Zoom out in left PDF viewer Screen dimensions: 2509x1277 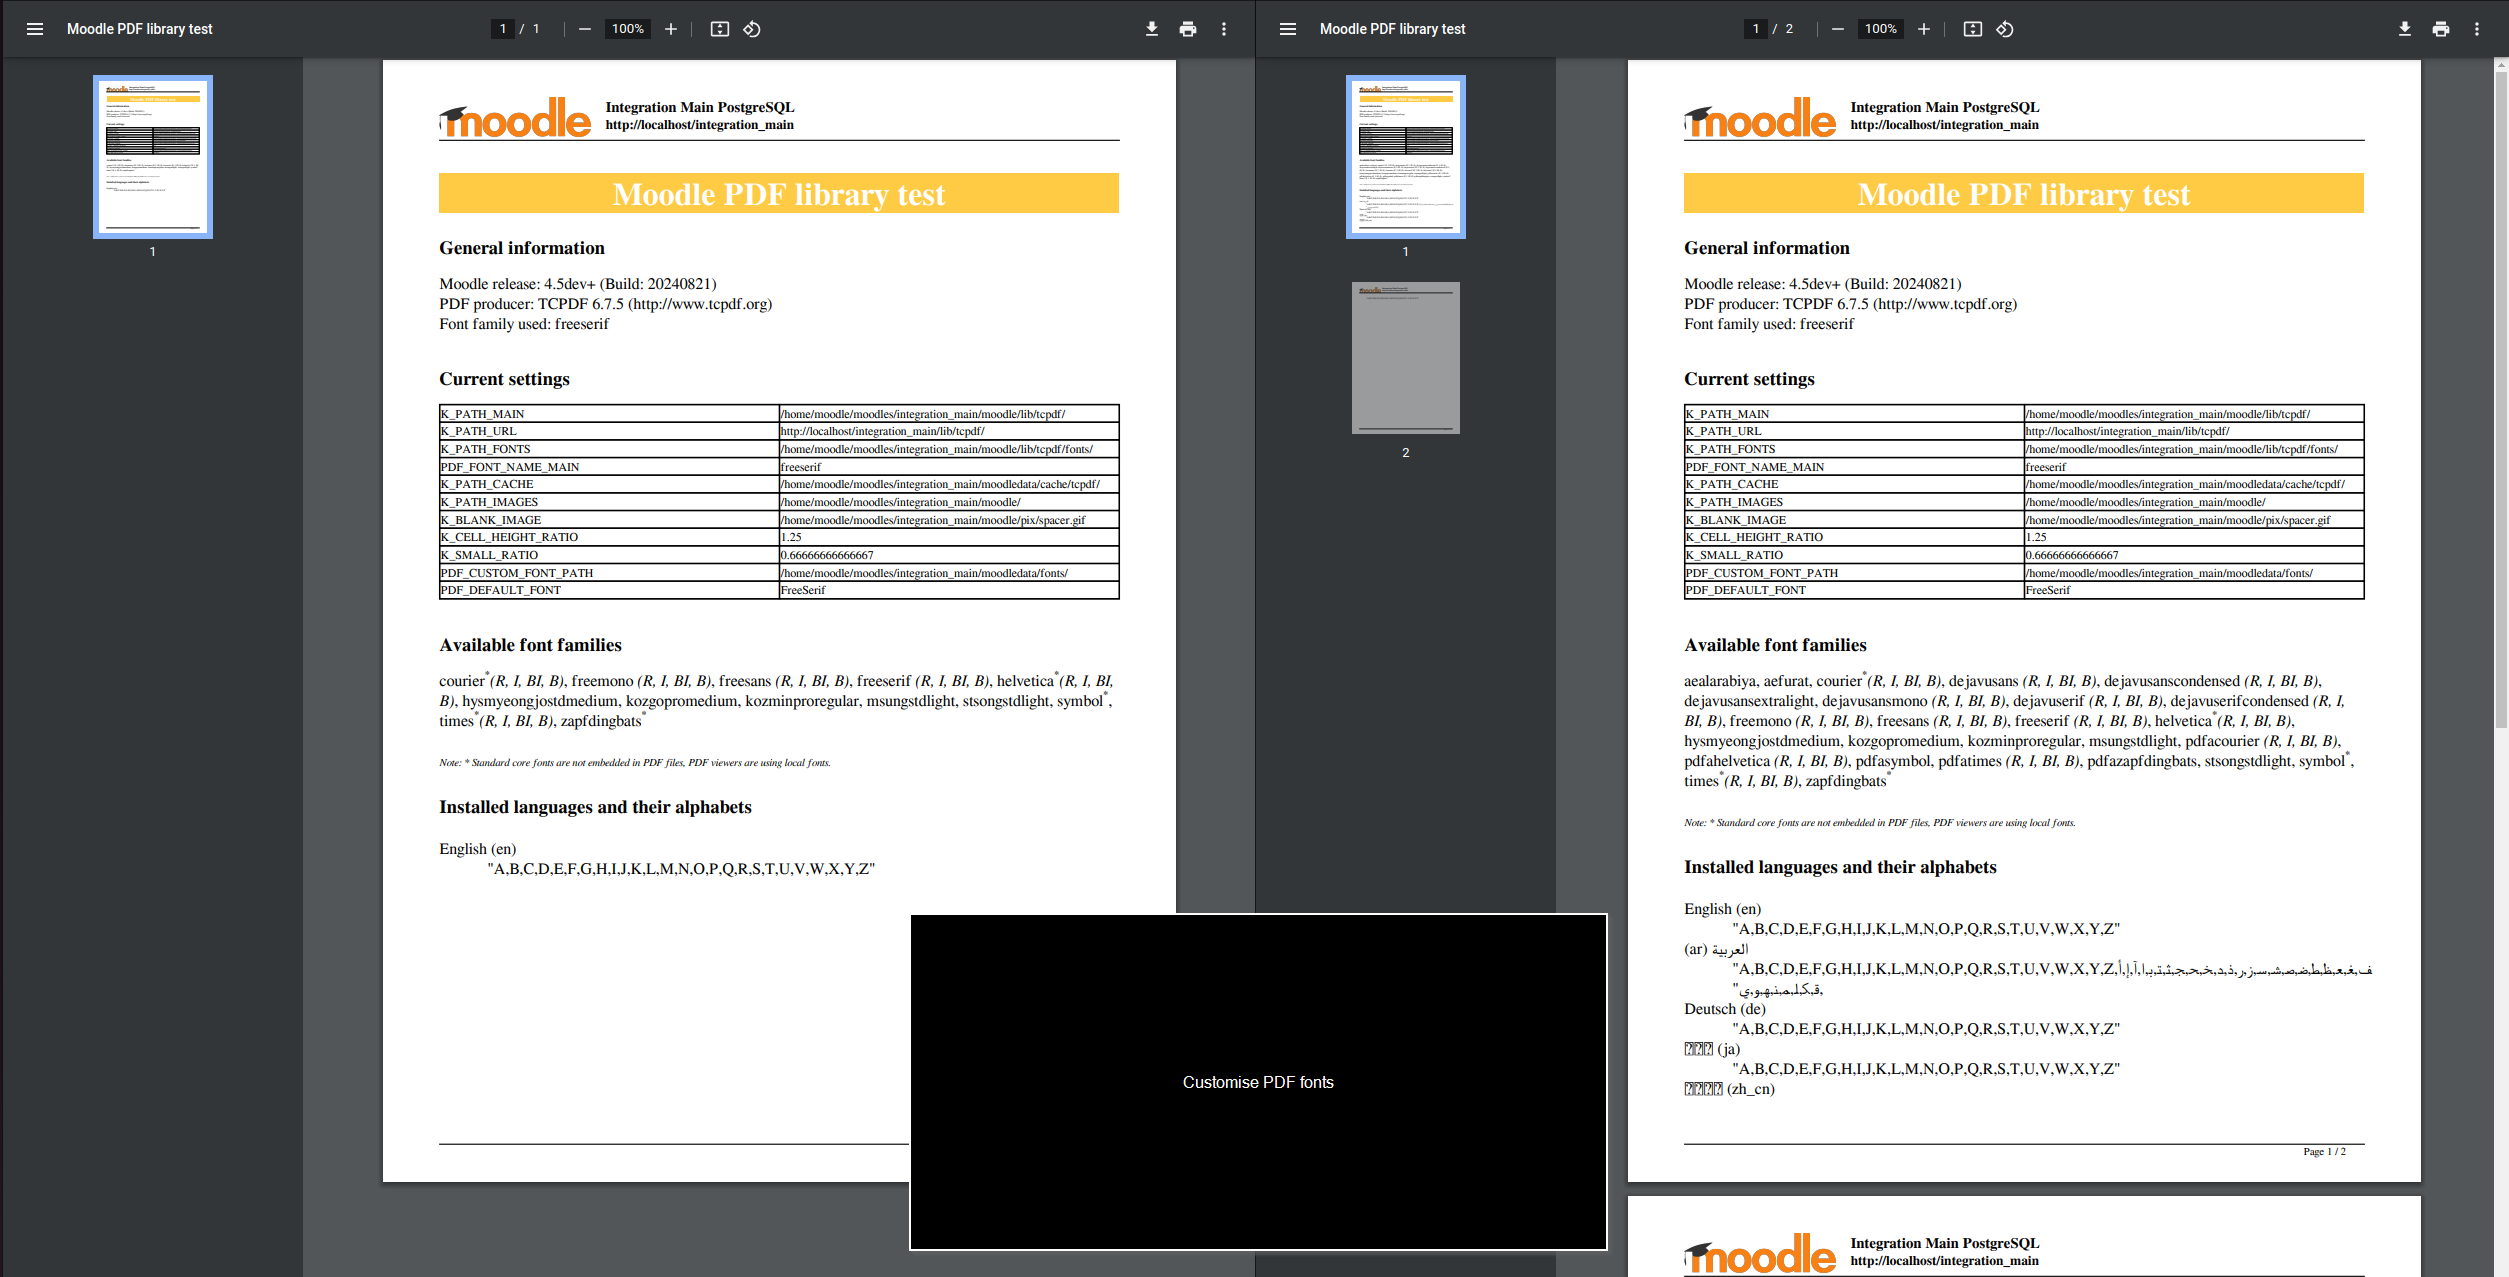point(585,29)
